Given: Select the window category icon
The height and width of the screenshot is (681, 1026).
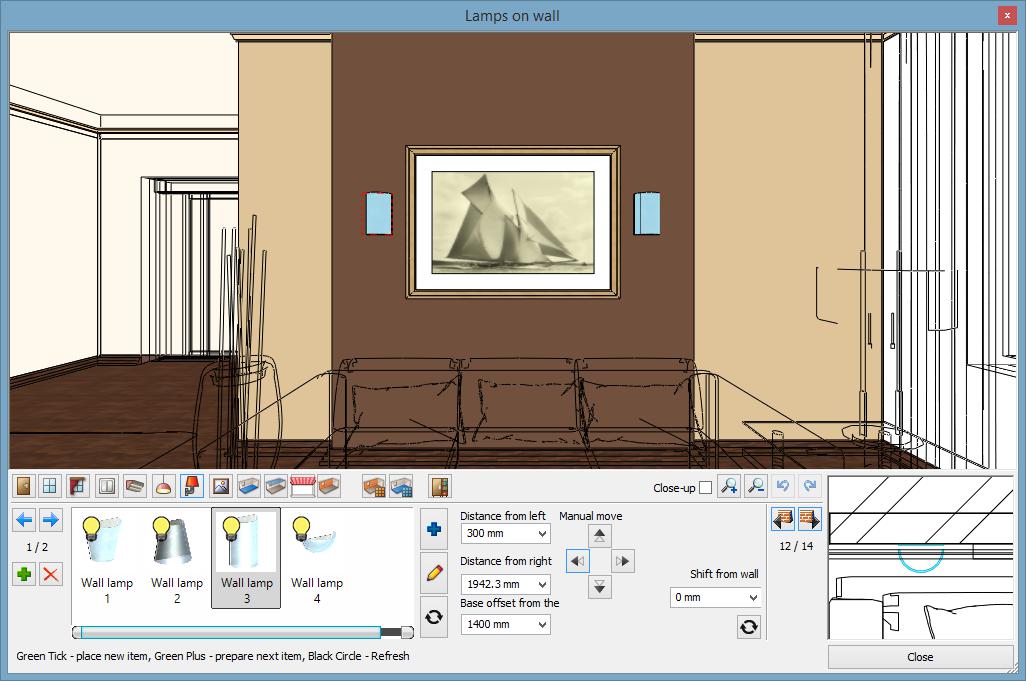Looking at the screenshot, I should point(50,486).
